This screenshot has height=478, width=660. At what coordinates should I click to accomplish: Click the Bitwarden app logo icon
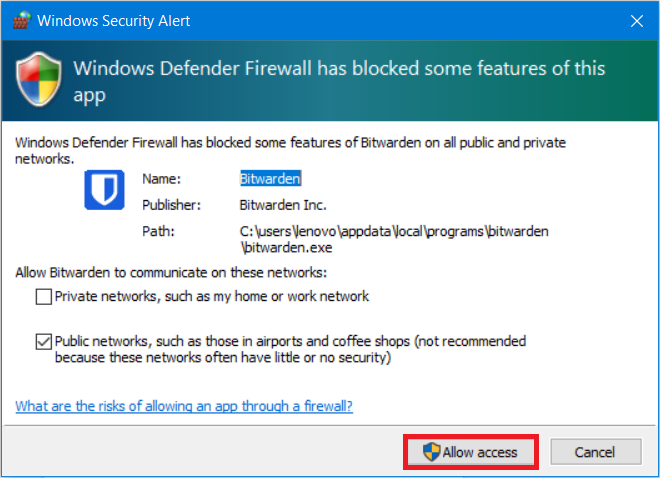pyautogui.click(x=104, y=190)
